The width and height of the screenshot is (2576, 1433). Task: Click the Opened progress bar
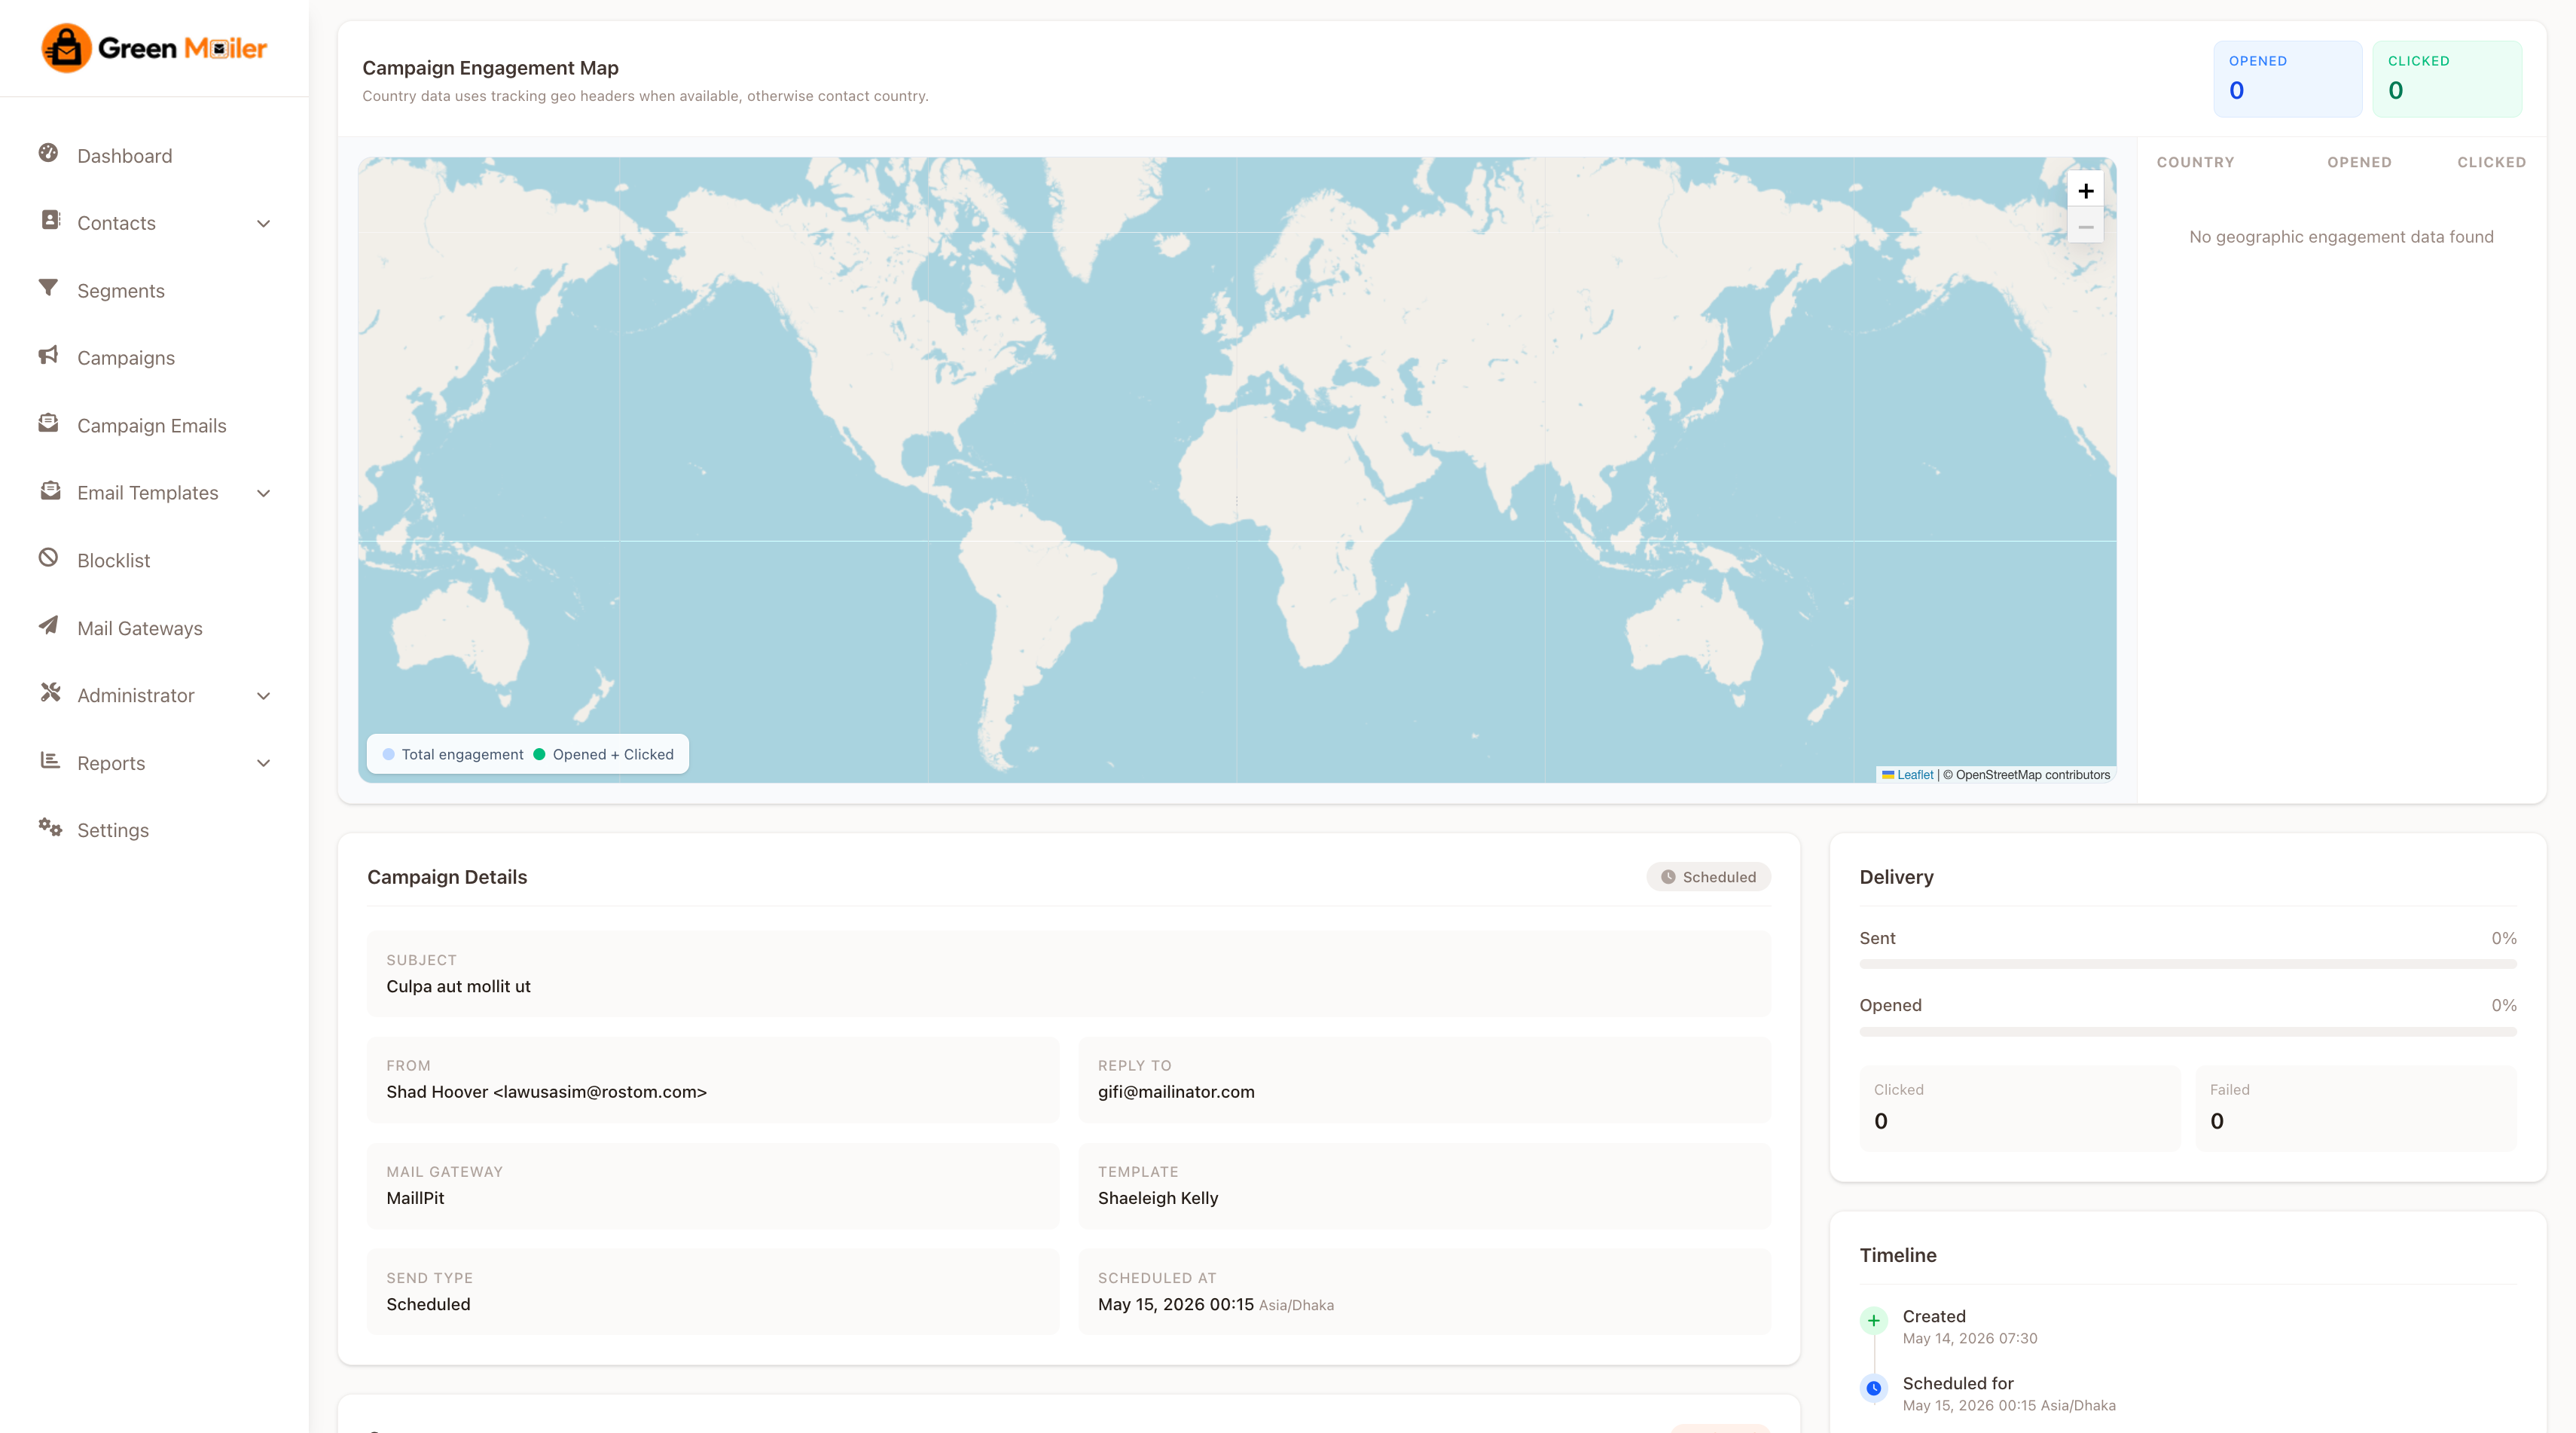pyautogui.click(x=2187, y=1031)
